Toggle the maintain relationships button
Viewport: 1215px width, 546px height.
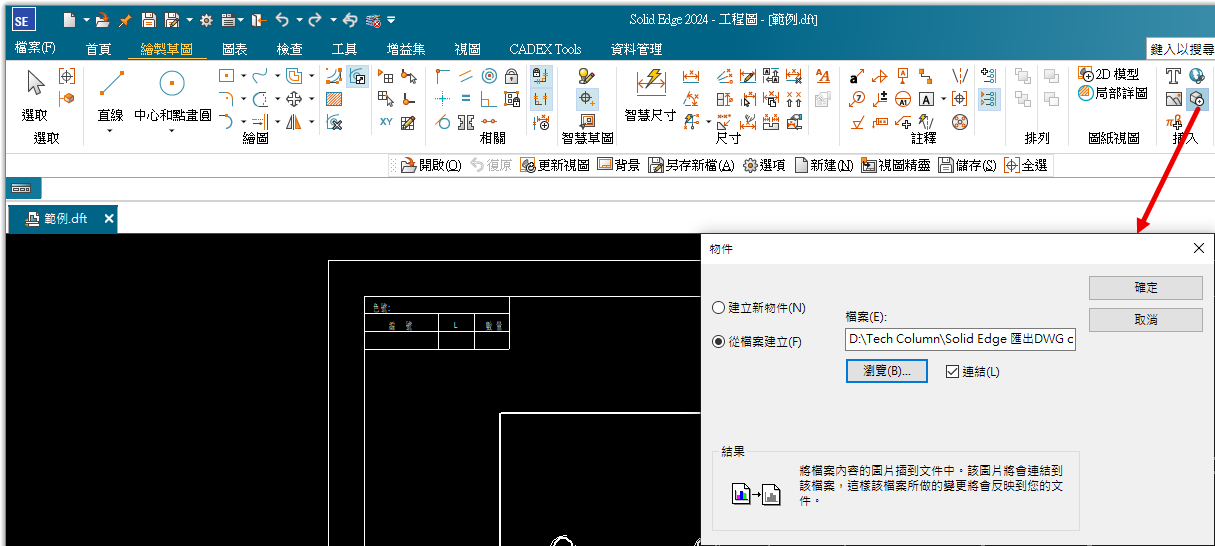click(x=541, y=76)
